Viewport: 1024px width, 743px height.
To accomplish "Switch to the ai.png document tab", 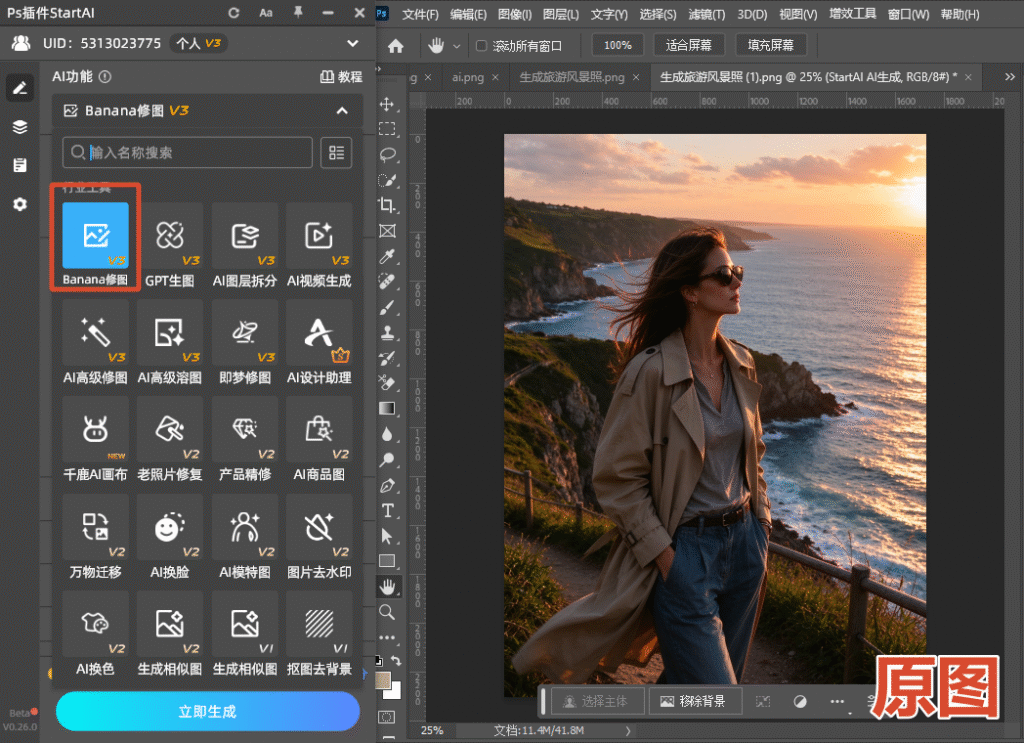I will pos(468,77).
